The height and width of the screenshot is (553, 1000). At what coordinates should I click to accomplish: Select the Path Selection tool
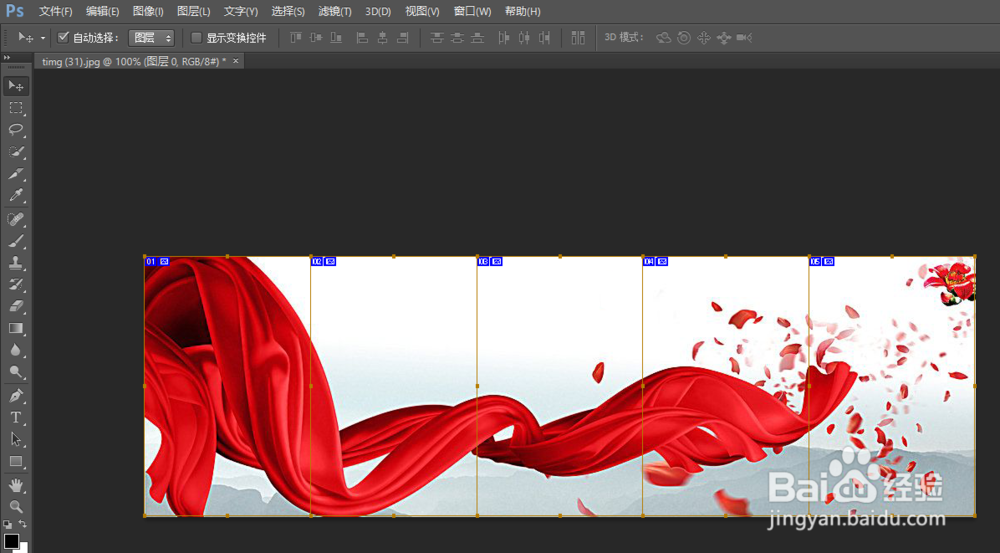(x=16, y=439)
